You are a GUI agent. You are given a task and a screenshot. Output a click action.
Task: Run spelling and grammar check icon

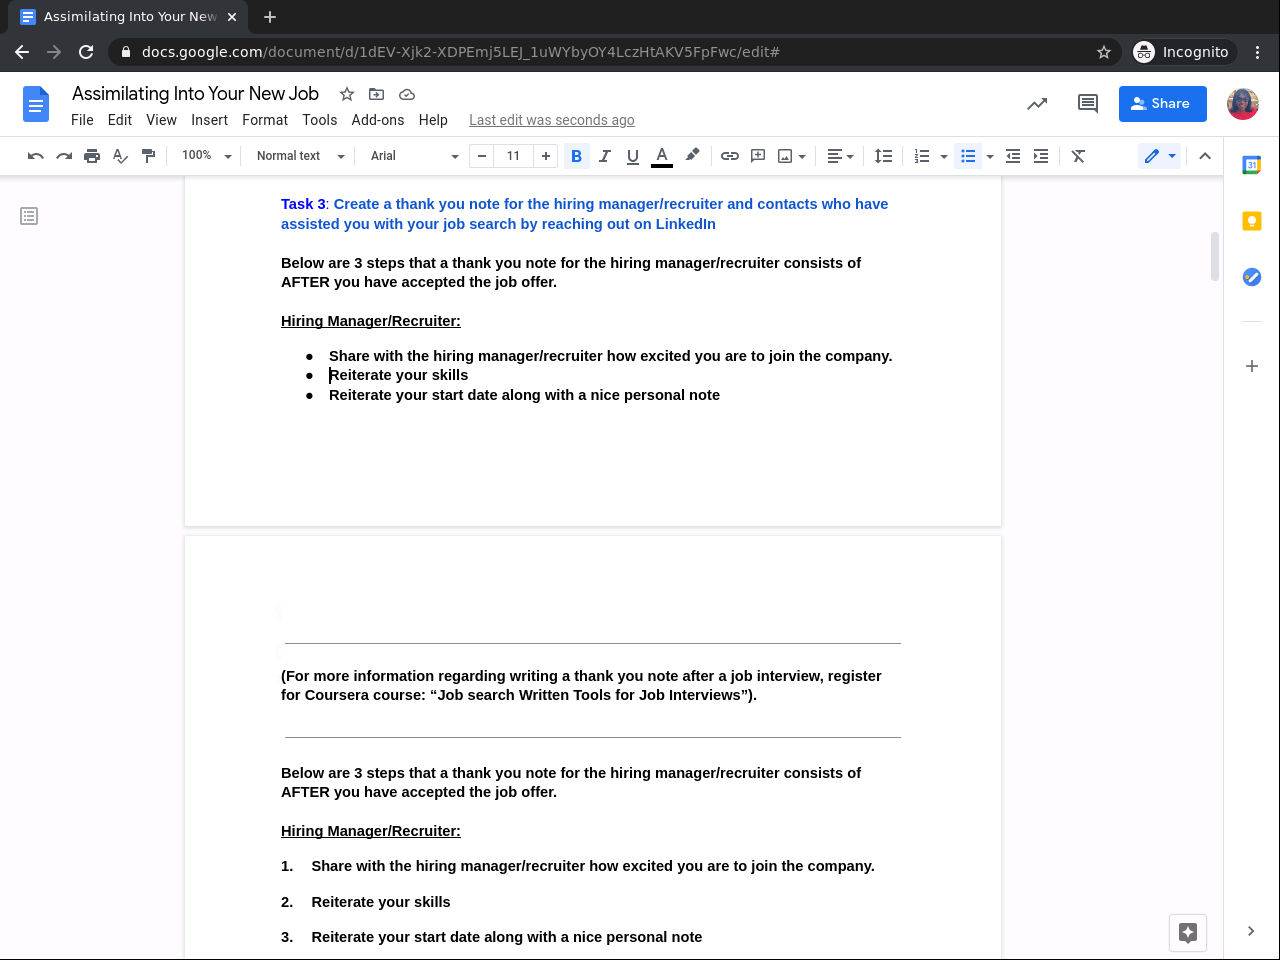pyautogui.click(x=120, y=156)
